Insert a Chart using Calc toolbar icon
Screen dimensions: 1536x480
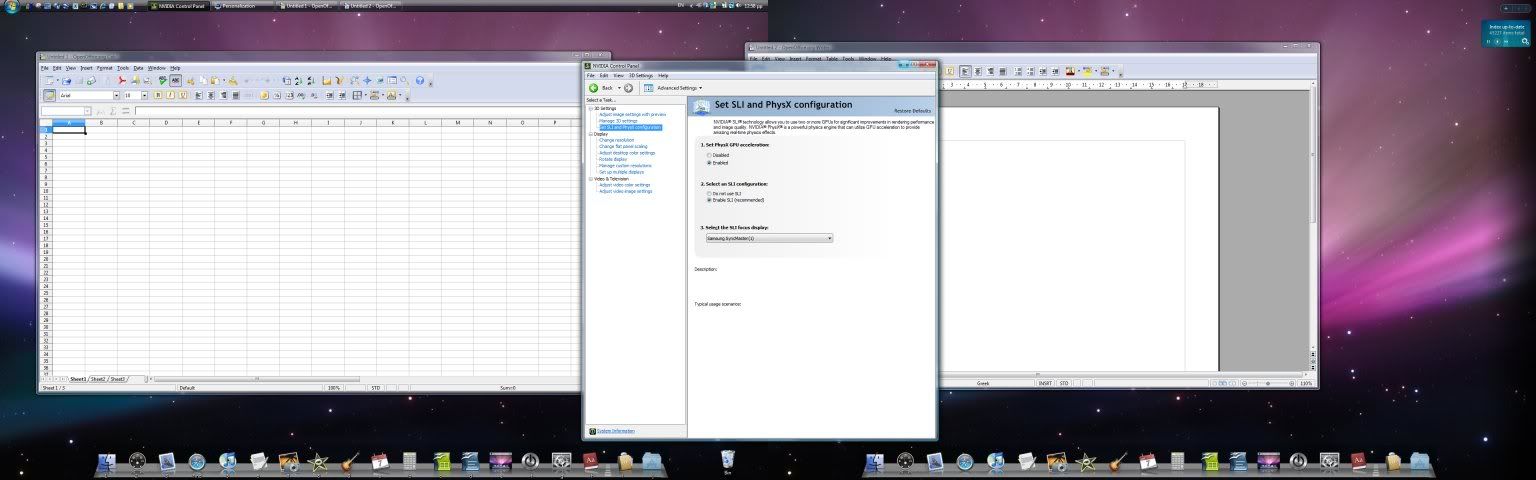click(326, 81)
